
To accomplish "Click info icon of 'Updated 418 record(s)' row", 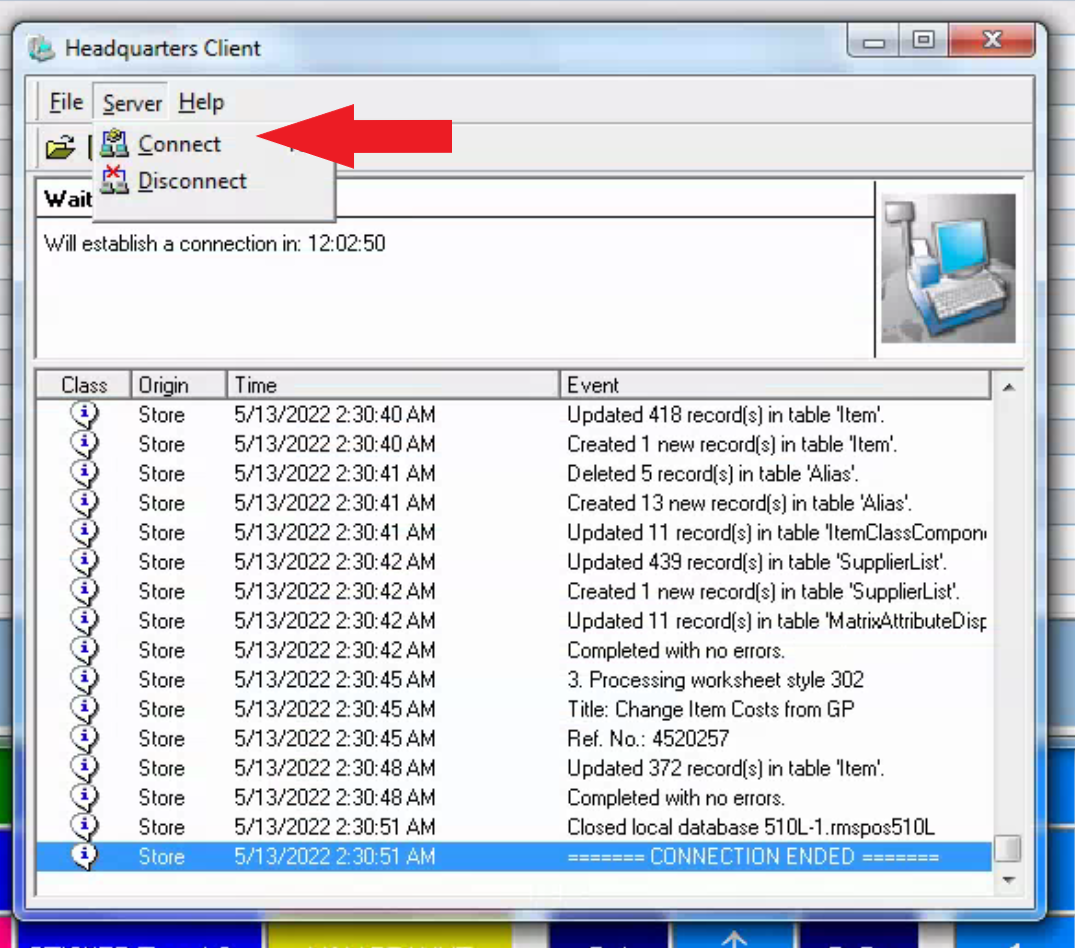I will tap(84, 415).
